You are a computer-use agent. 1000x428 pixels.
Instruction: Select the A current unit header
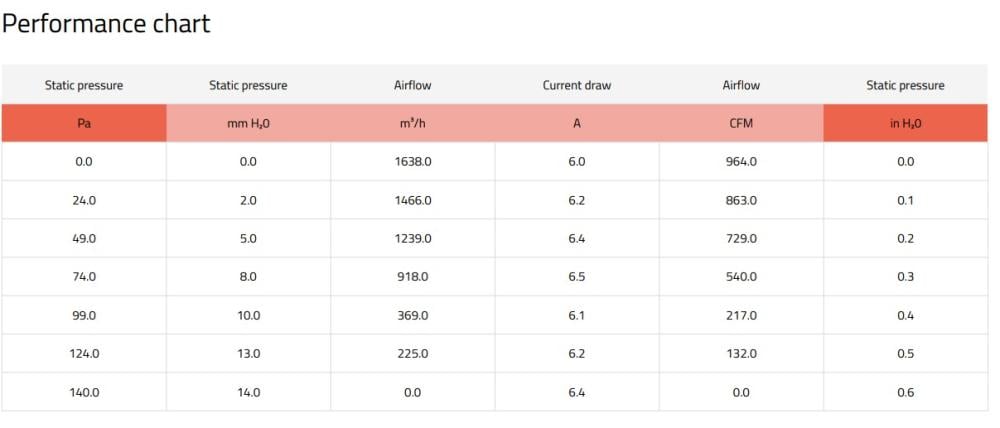point(577,124)
